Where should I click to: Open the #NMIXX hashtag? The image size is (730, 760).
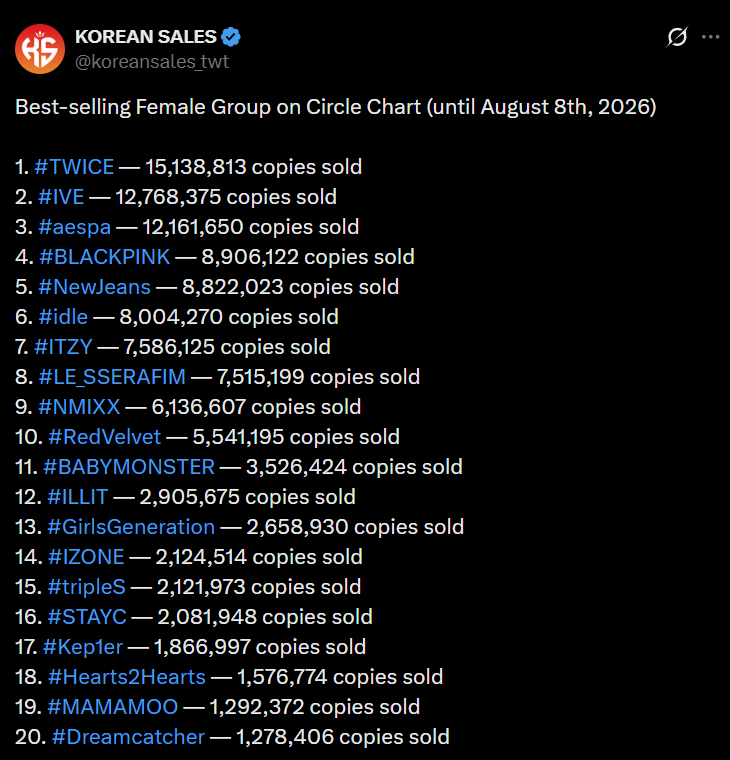pos(79,407)
